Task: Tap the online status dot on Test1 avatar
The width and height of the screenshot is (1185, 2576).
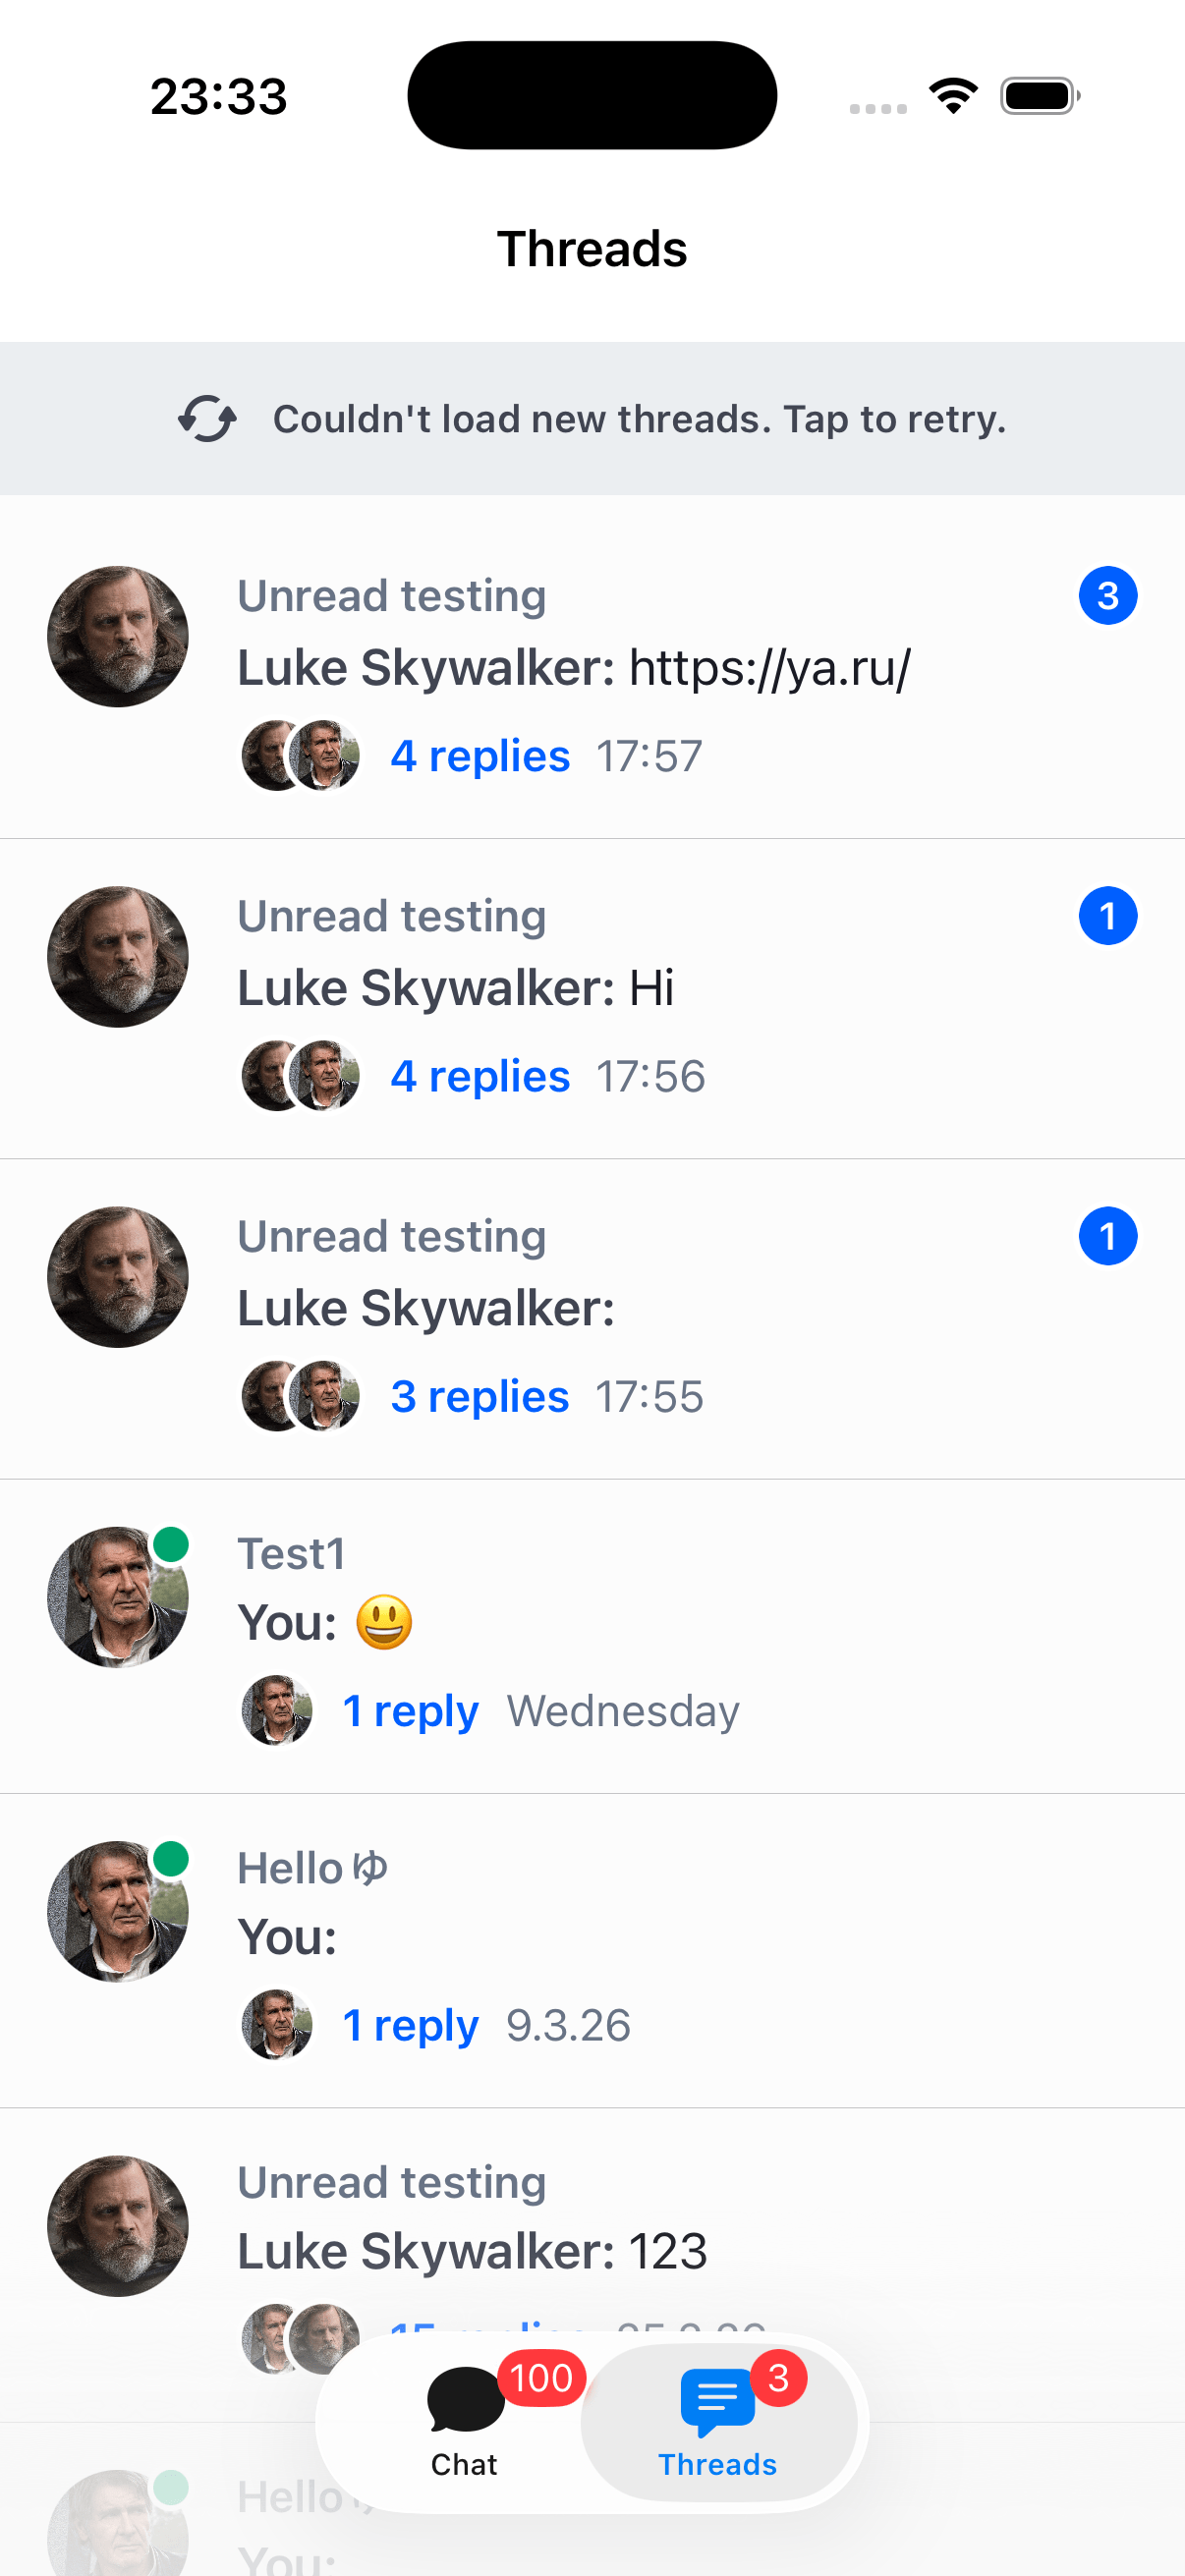Action: click(x=171, y=1544)
